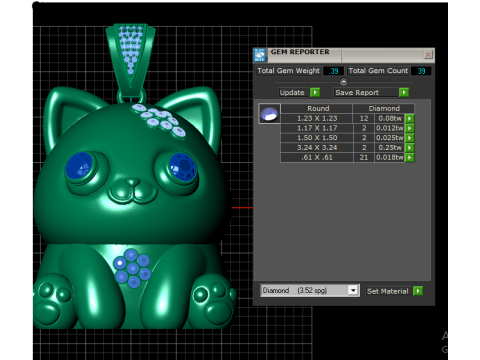The width and height of the screenshot is (480, 360).
Task: Click the collapse handle below totals
Action: coord(343,82)
